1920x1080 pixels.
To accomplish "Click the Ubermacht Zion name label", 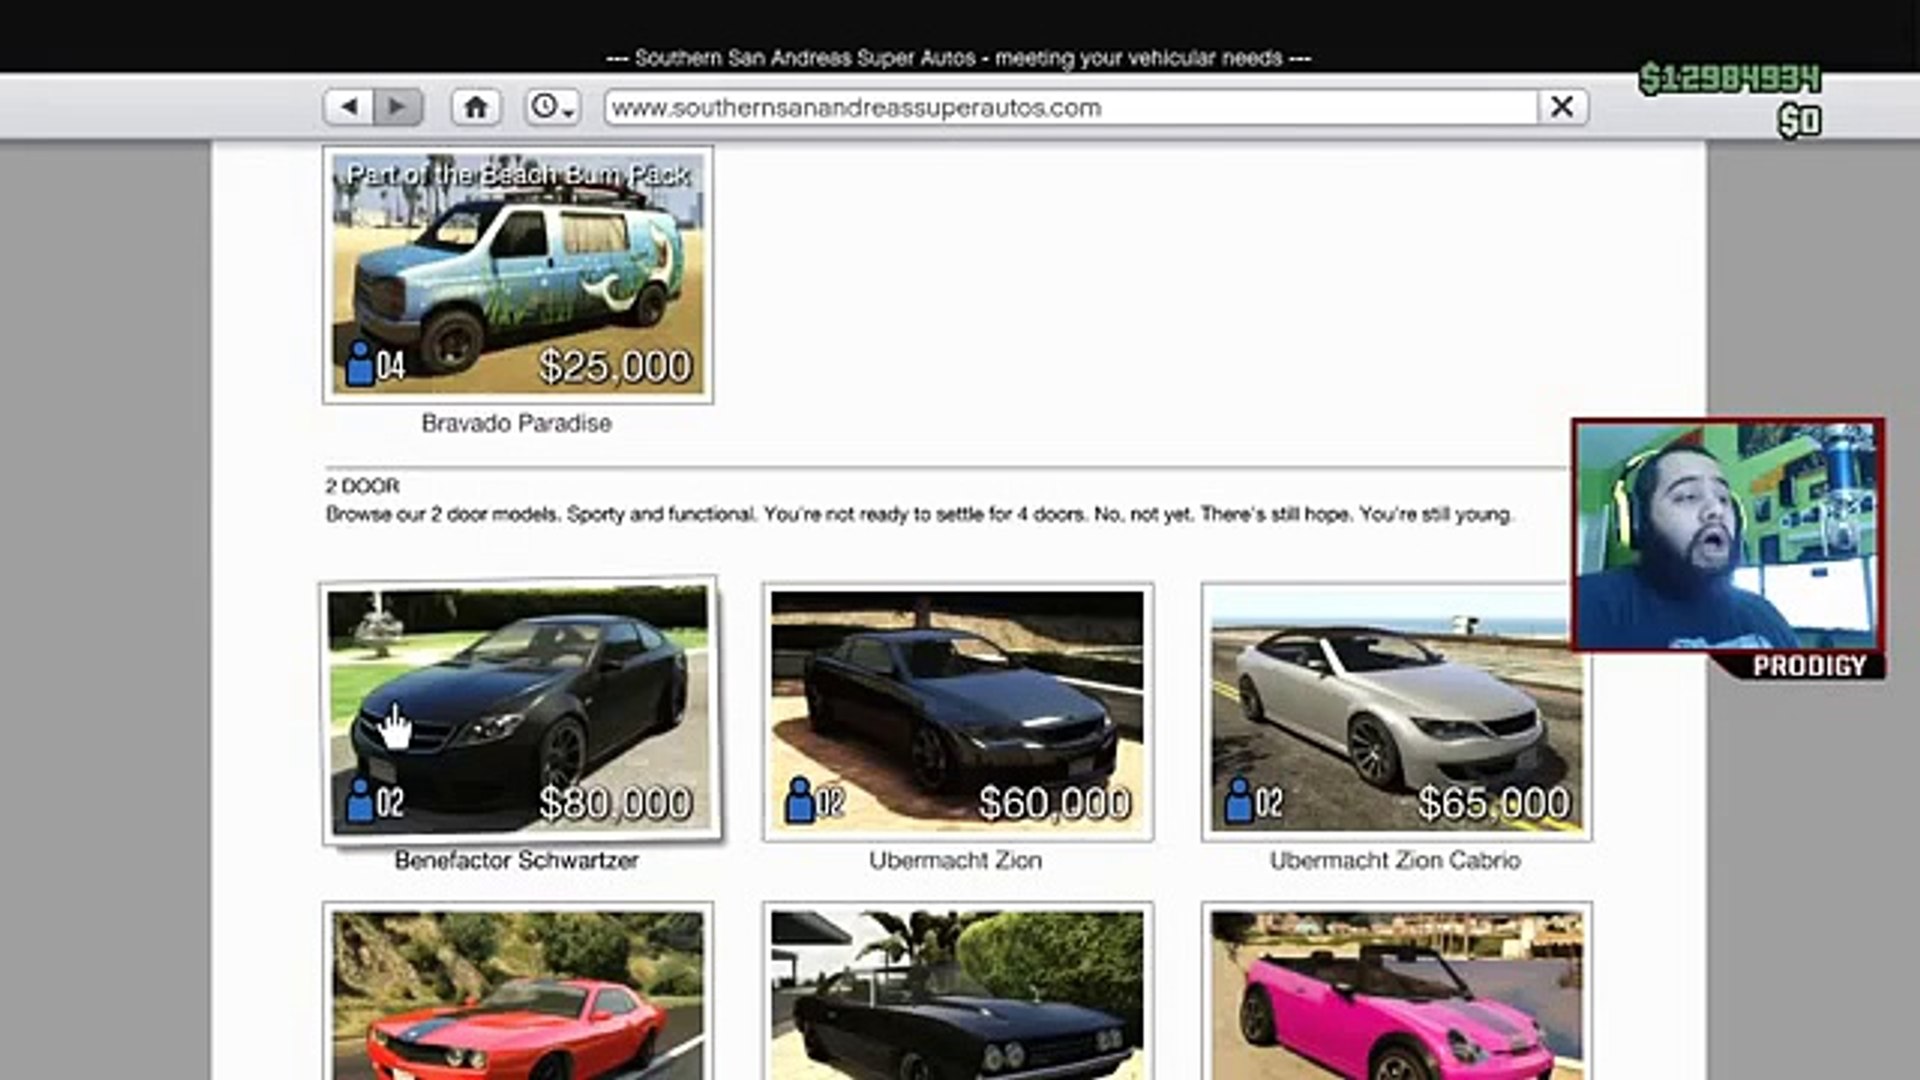I will coord(955,860).
